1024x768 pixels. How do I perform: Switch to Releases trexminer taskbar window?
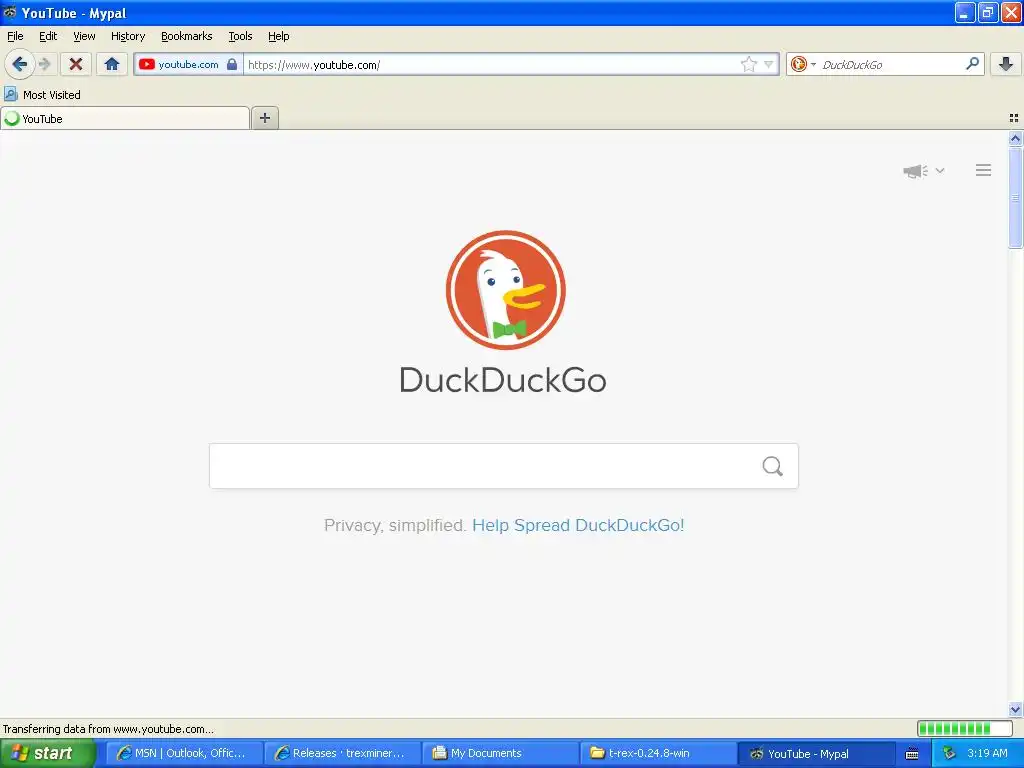click(x=343, y=754)
